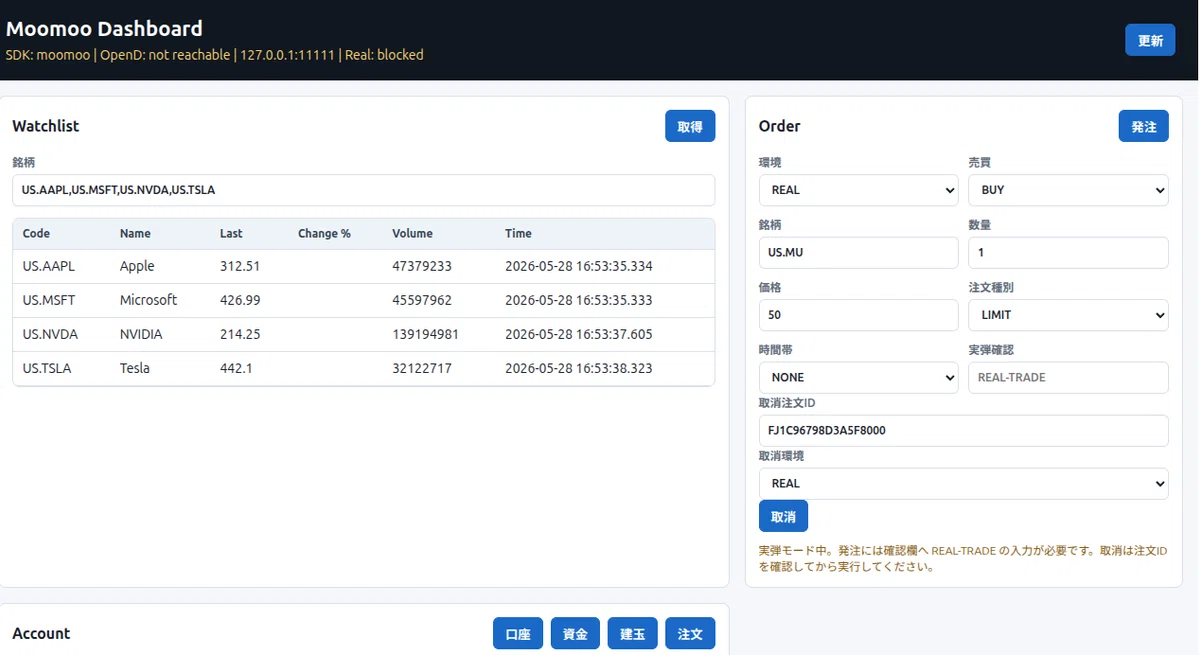
Task: Select the US.MSFT code cell
Action: (49, 300)
